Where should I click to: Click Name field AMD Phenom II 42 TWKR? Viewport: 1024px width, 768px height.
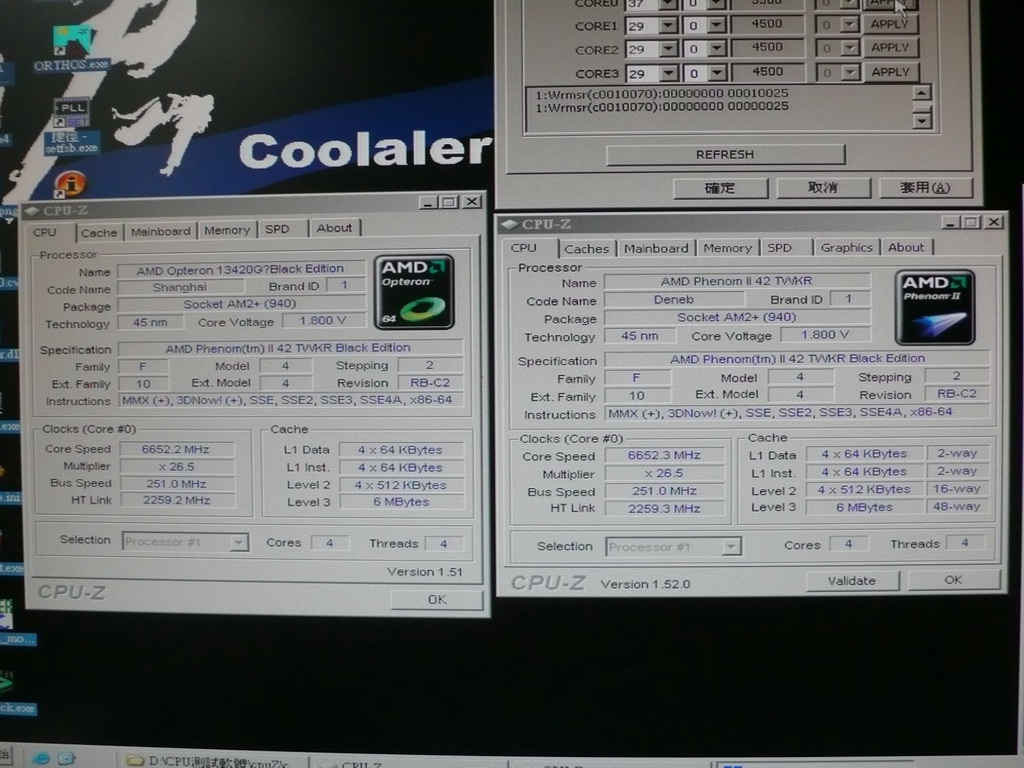(x=737, y=281)
